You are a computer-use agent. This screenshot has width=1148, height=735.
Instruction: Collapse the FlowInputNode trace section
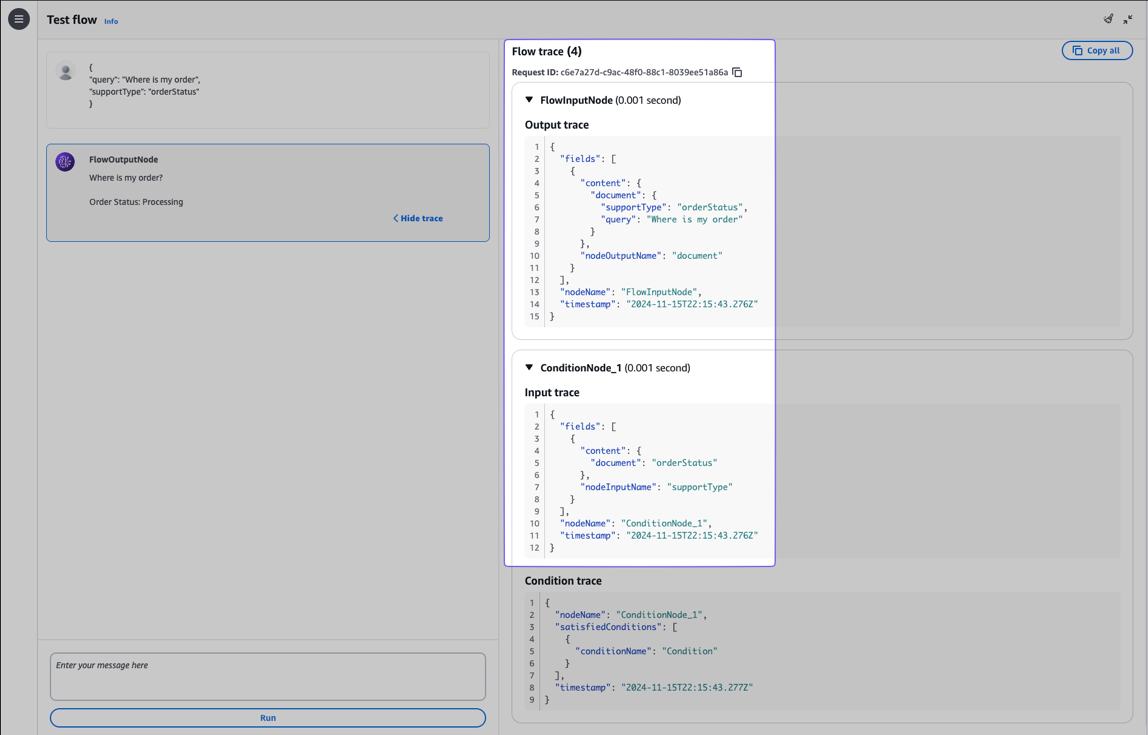tap(530, 100)
